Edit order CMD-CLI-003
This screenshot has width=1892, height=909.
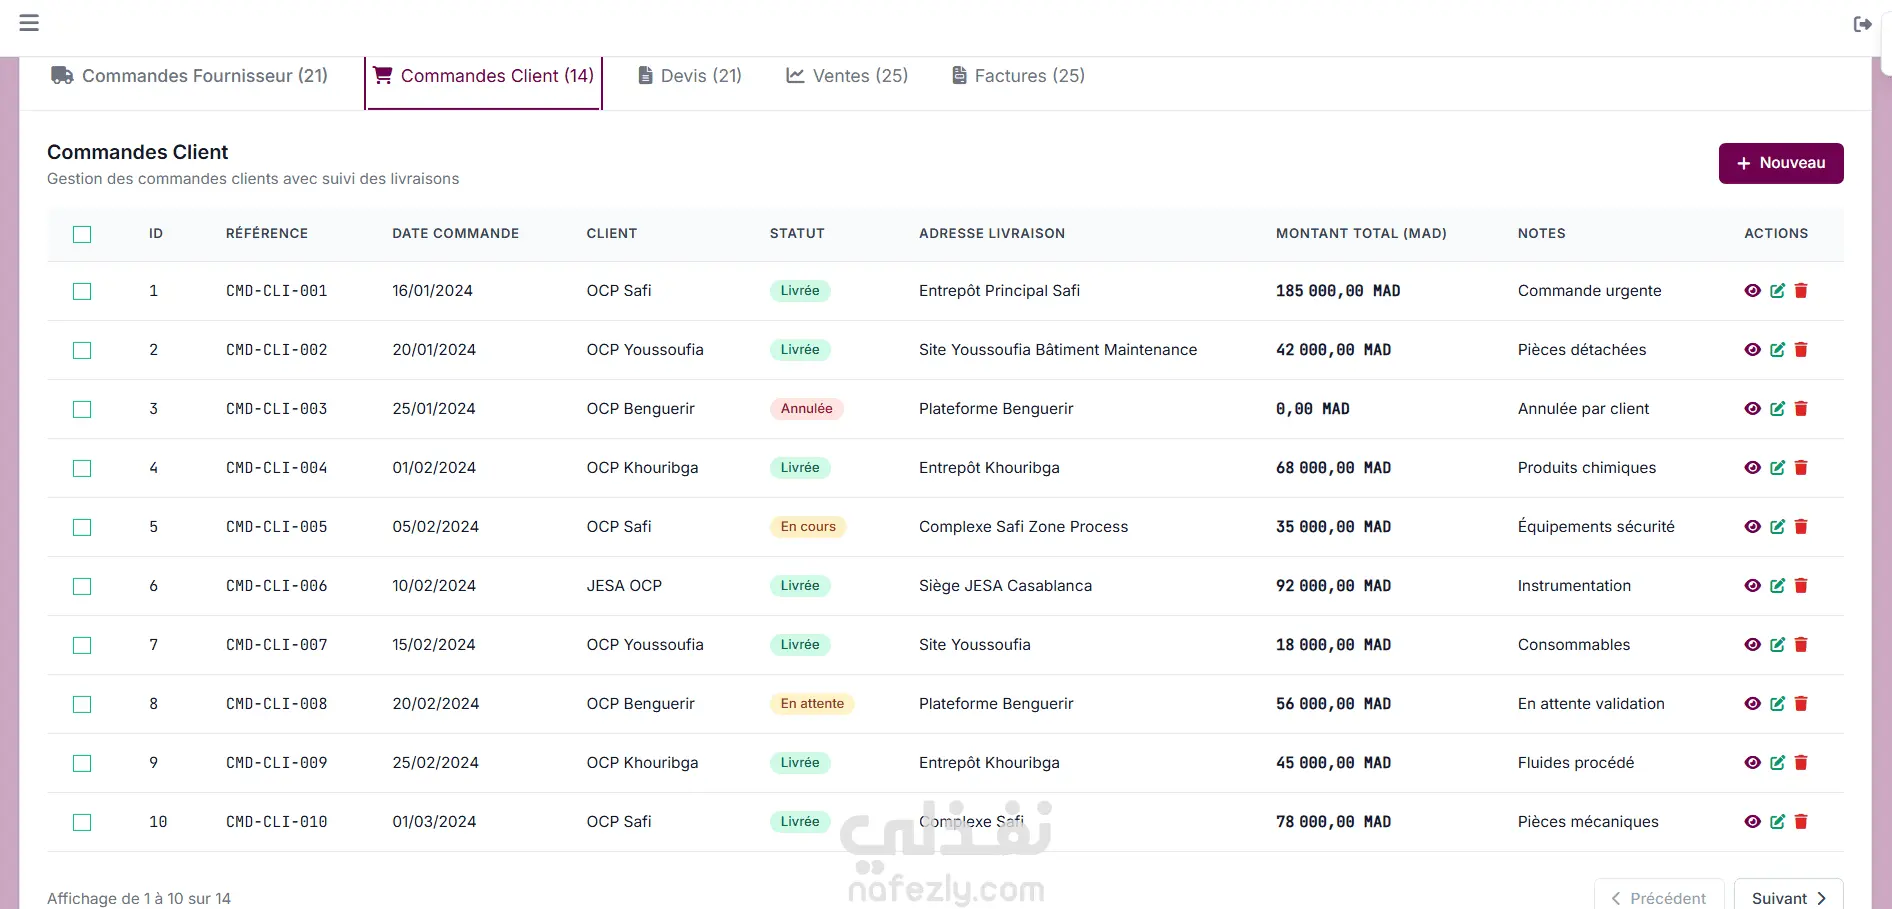(1777, 409)
